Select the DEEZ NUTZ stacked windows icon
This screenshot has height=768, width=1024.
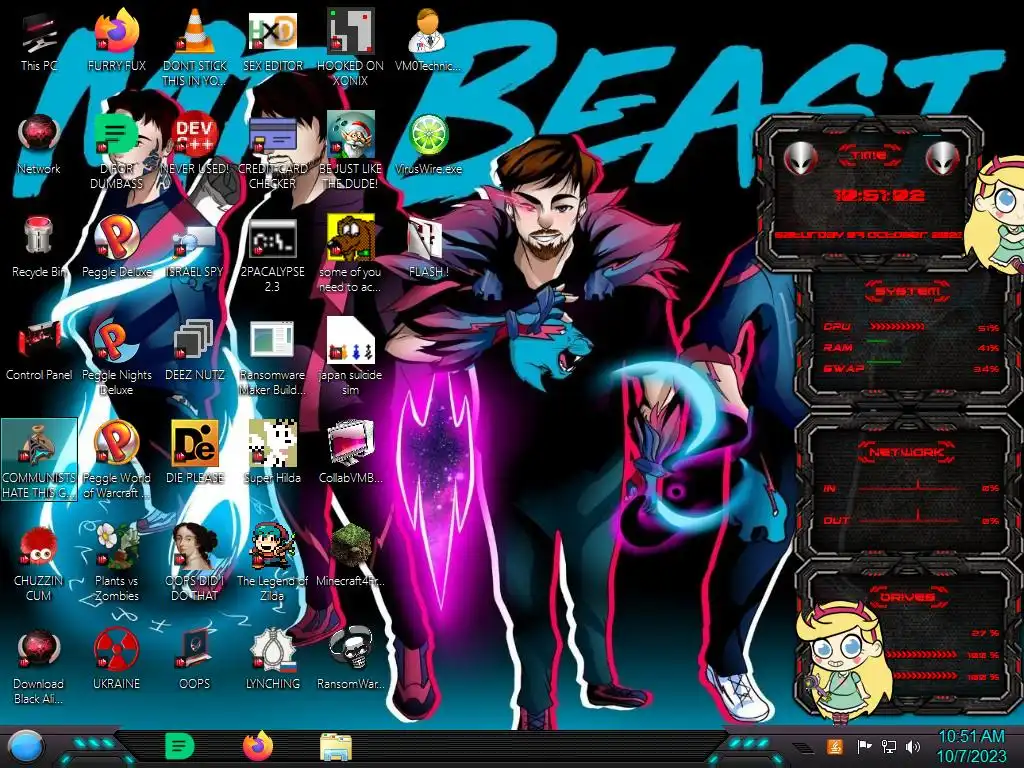(x=195, y=351)
